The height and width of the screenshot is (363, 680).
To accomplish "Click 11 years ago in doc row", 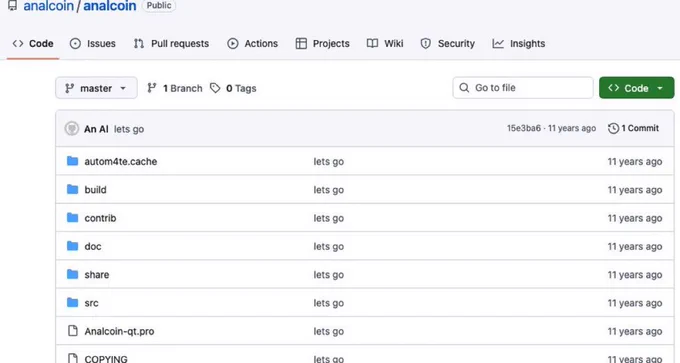I will [x=635, y=246].
